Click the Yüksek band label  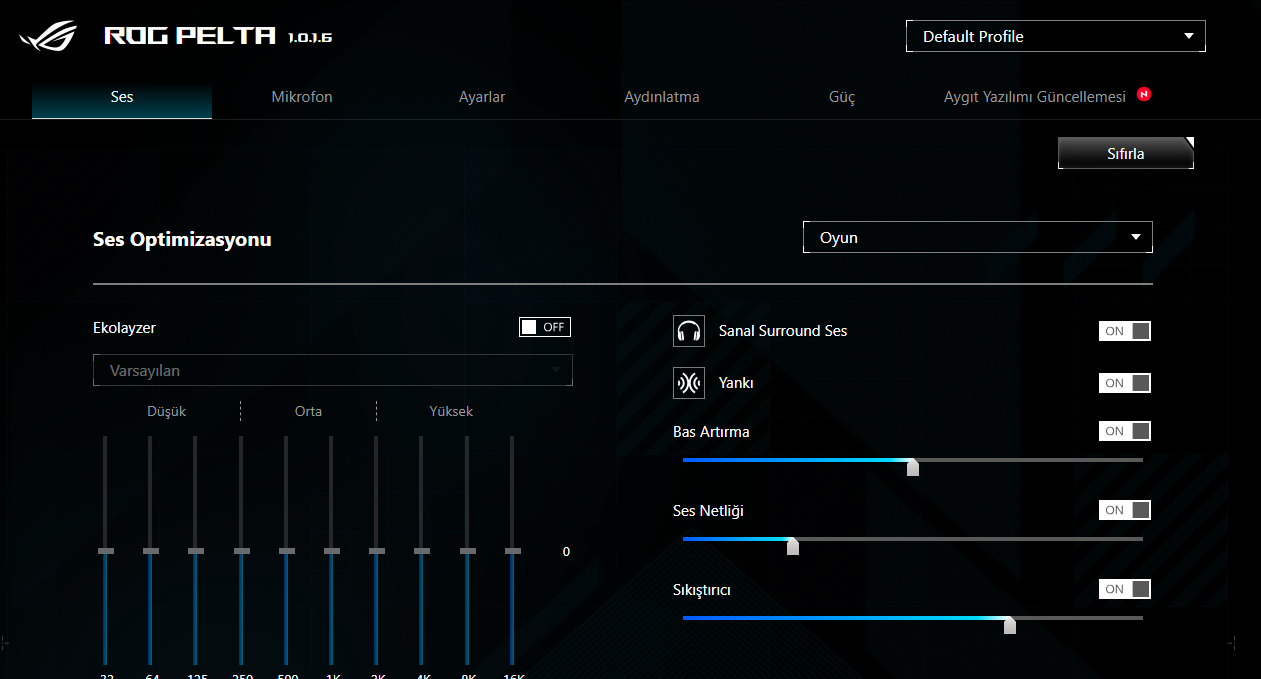[x=451, y=411]
